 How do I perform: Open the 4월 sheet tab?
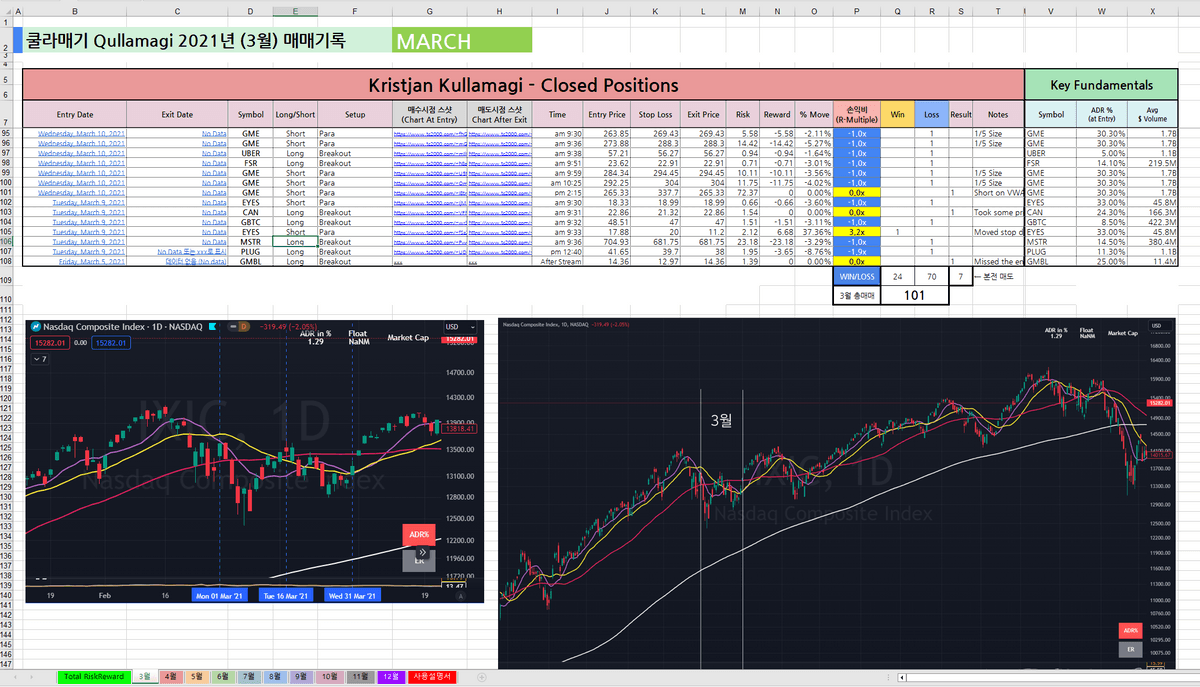[x=171, y=677]
